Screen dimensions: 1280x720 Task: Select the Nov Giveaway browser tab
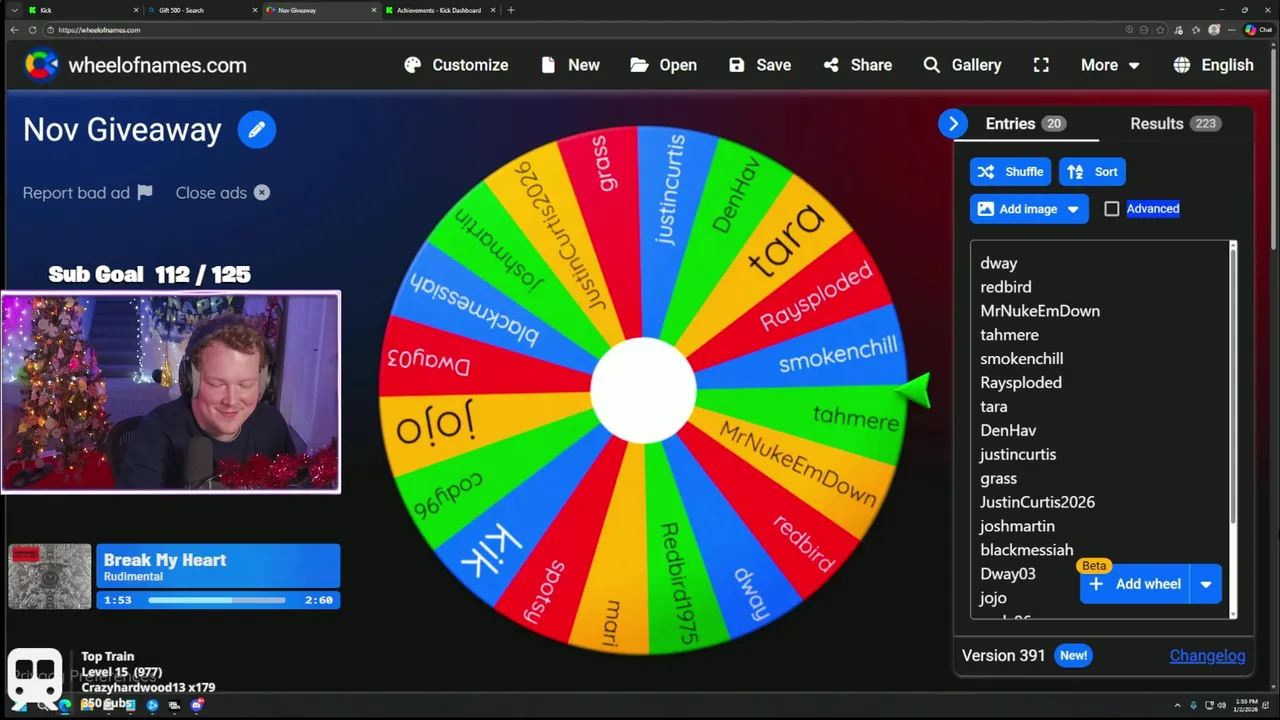320,10
